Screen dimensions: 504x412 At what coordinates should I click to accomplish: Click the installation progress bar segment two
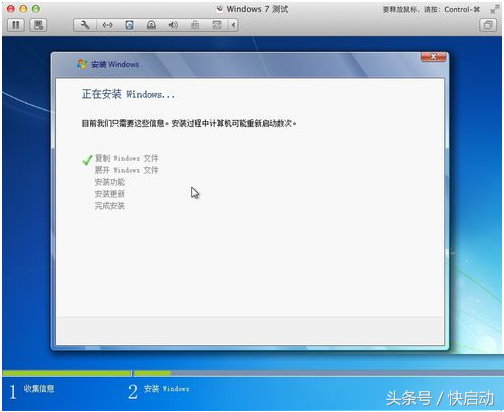pyautogui.click(x=318, y=373)
